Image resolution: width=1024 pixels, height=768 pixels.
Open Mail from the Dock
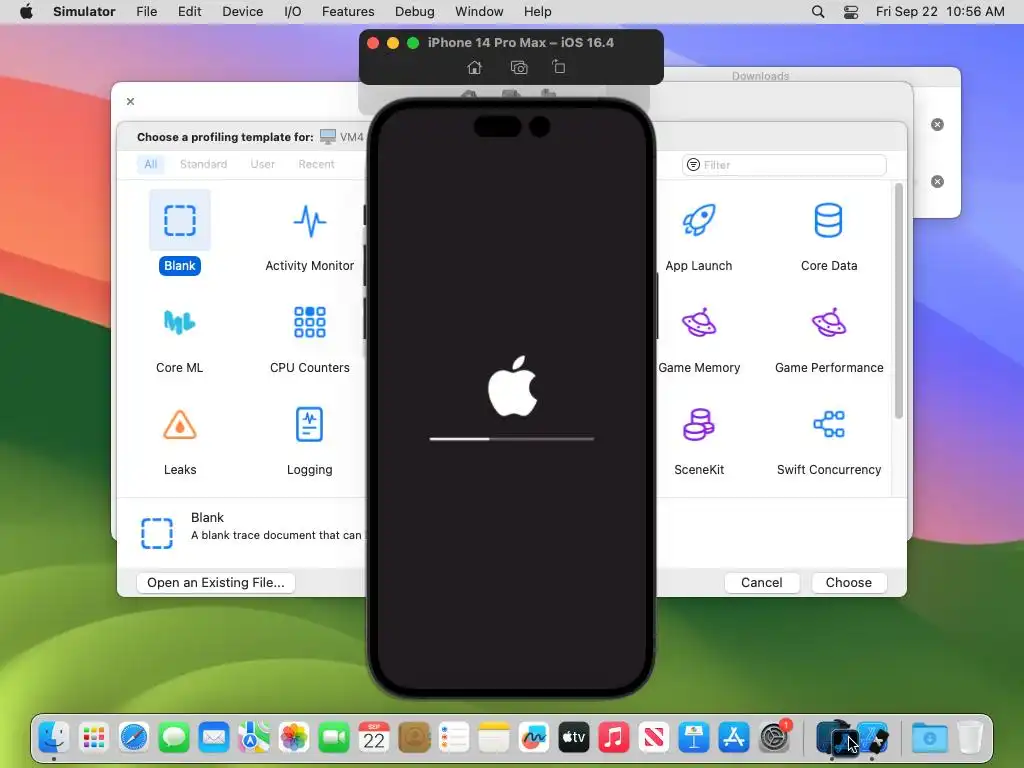pyautogui.click(x=214, y=738)
